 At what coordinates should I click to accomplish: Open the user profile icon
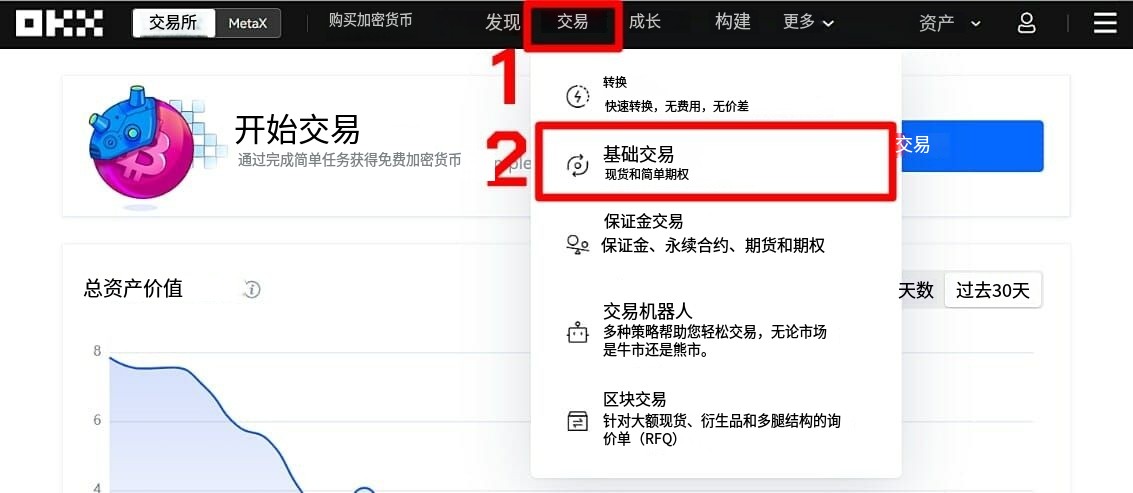1026,23
